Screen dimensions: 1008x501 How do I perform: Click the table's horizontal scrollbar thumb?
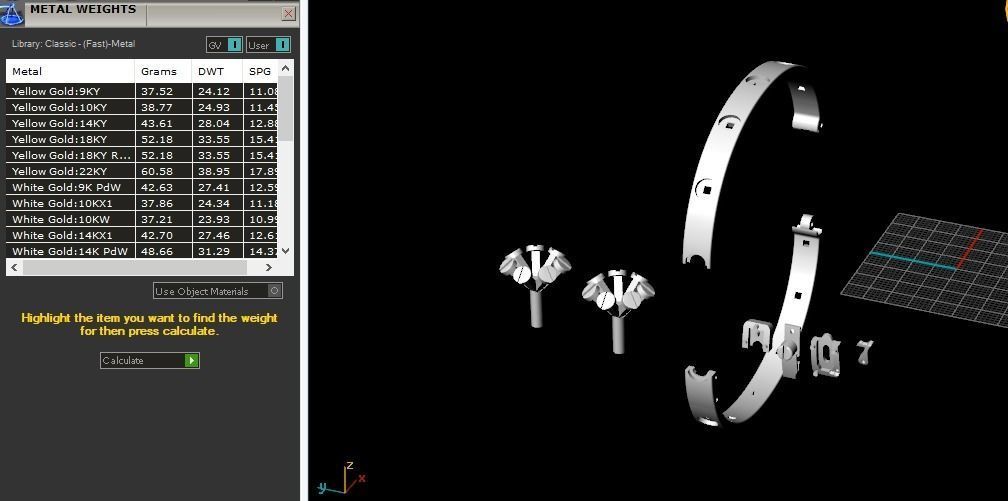pyautogui.click(x=134, y=267)
